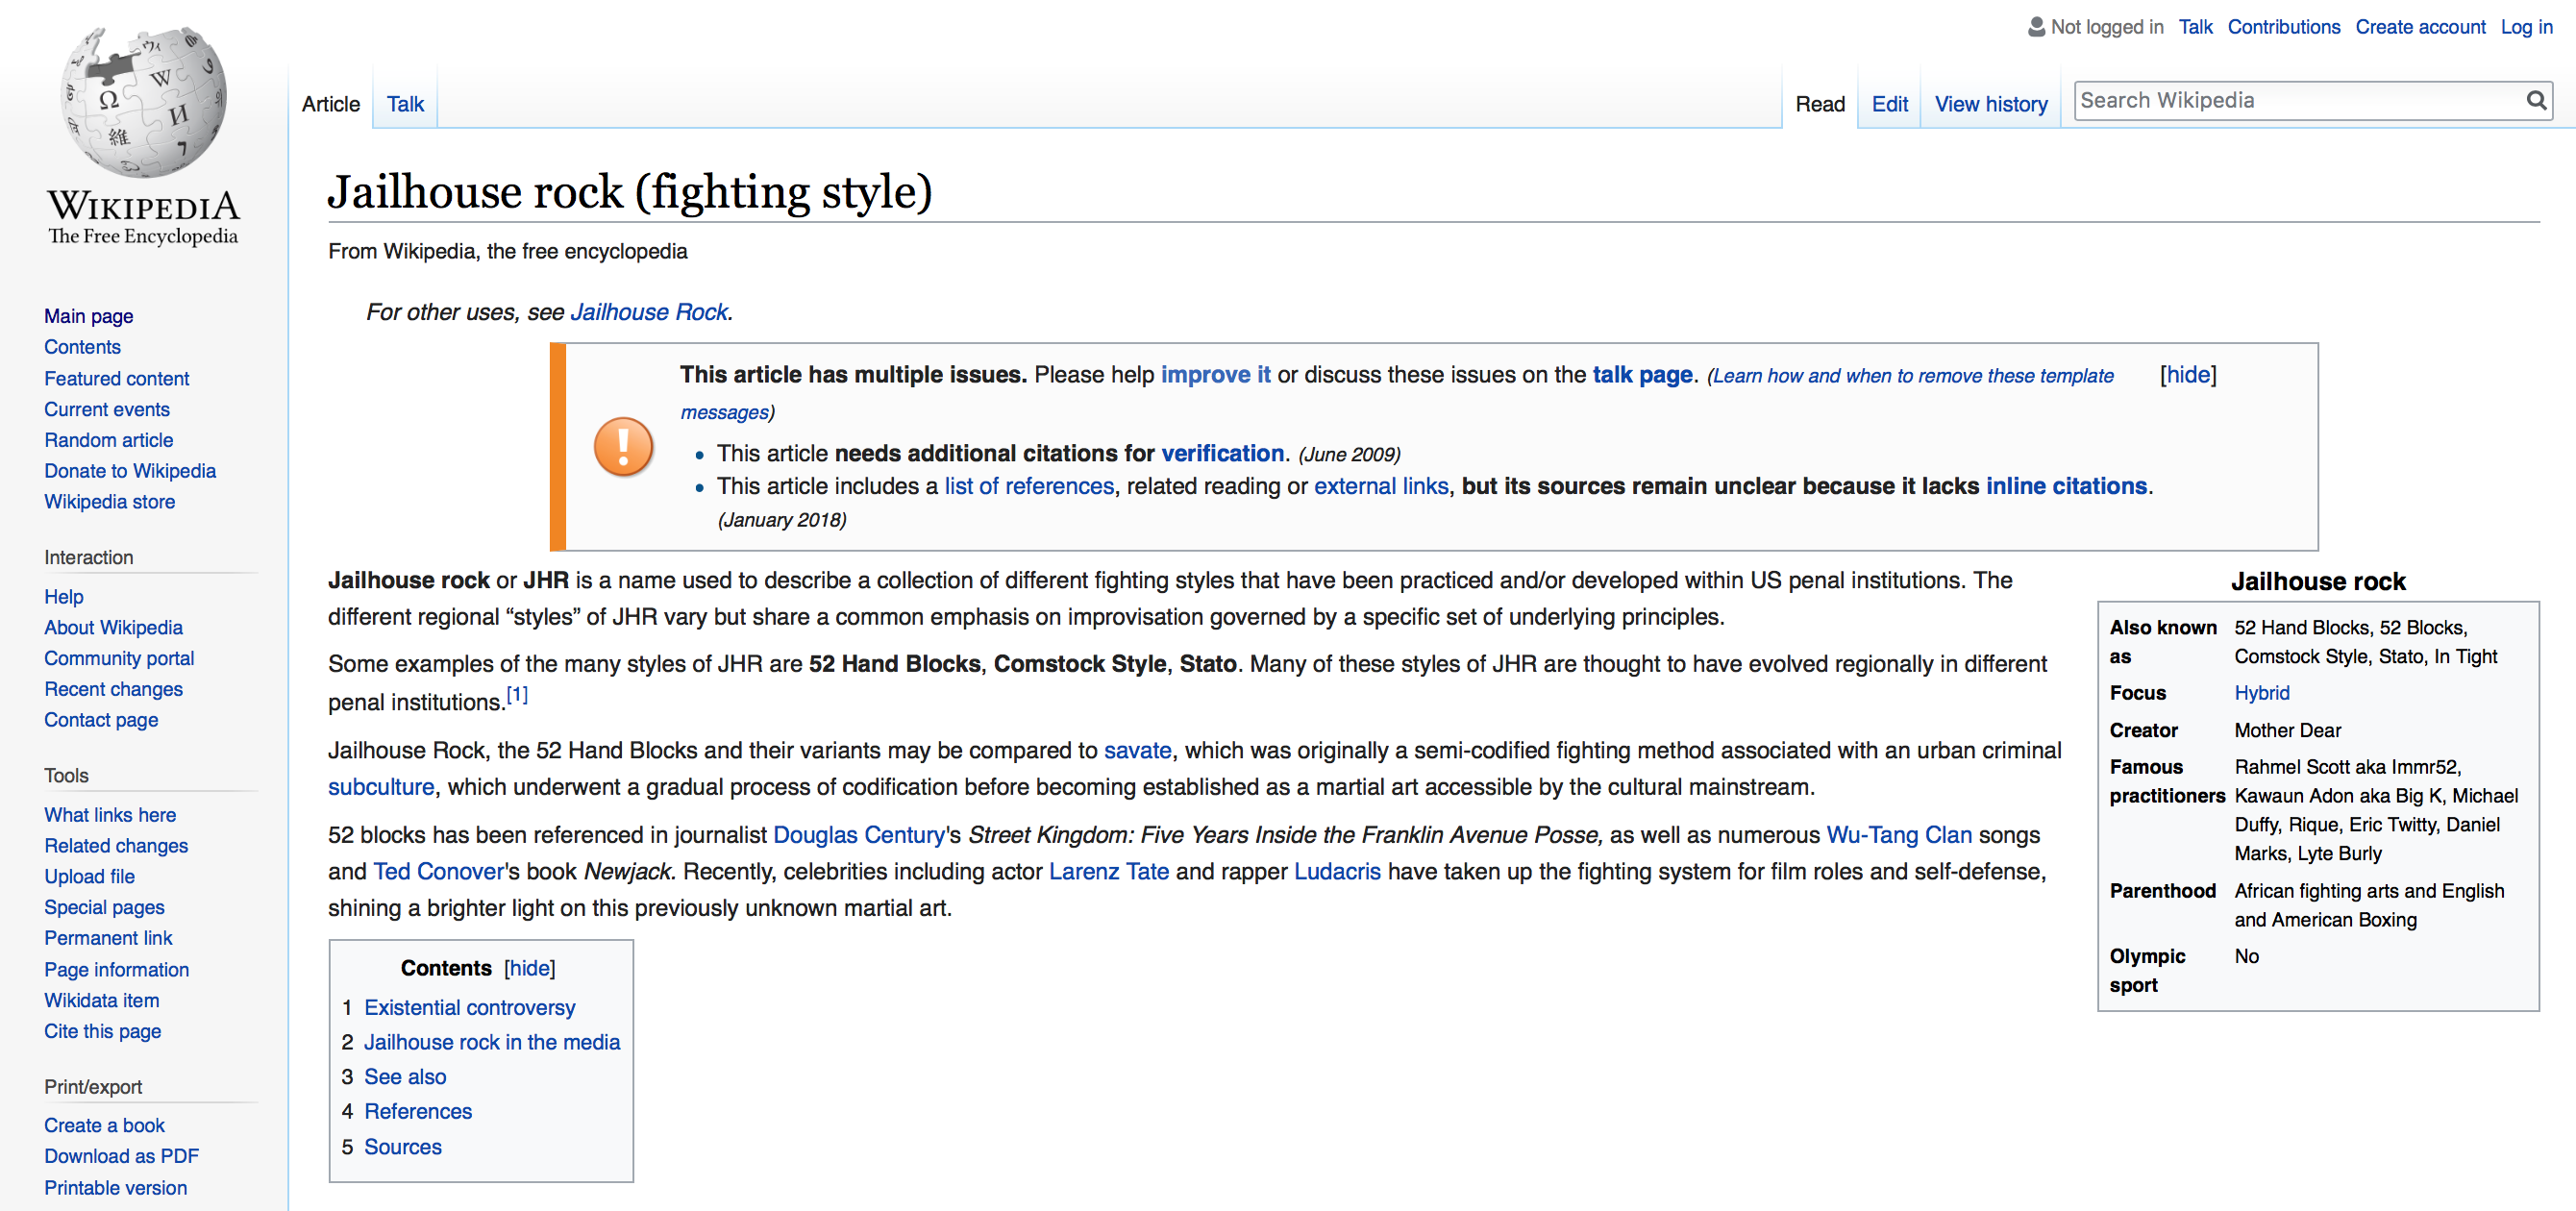2576x1211 pixels.
Task: Get the Permanent link
Action: click(x=108, y=938)
